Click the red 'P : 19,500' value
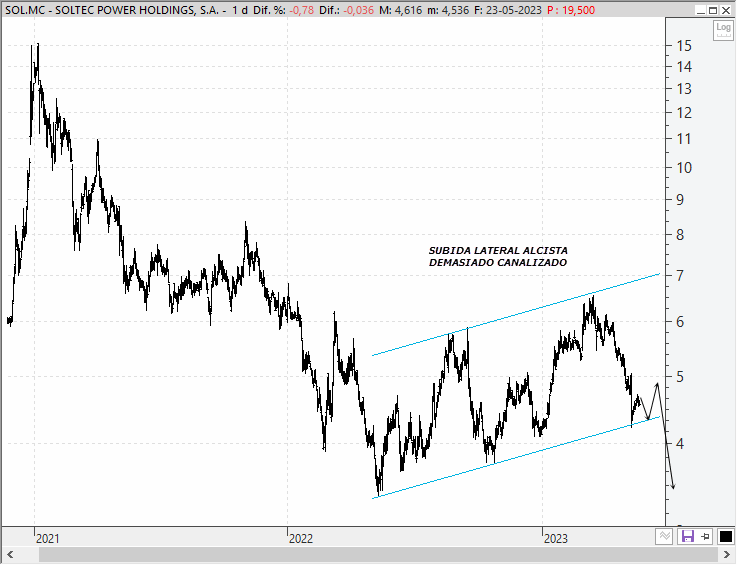 [571, 10]
